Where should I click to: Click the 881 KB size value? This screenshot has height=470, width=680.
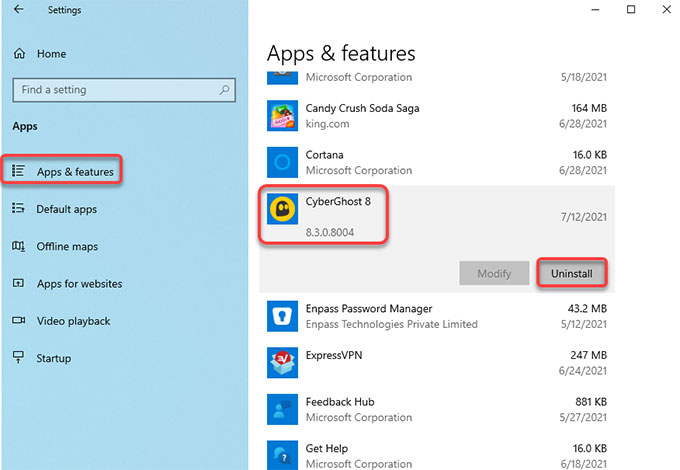(591, 402)
